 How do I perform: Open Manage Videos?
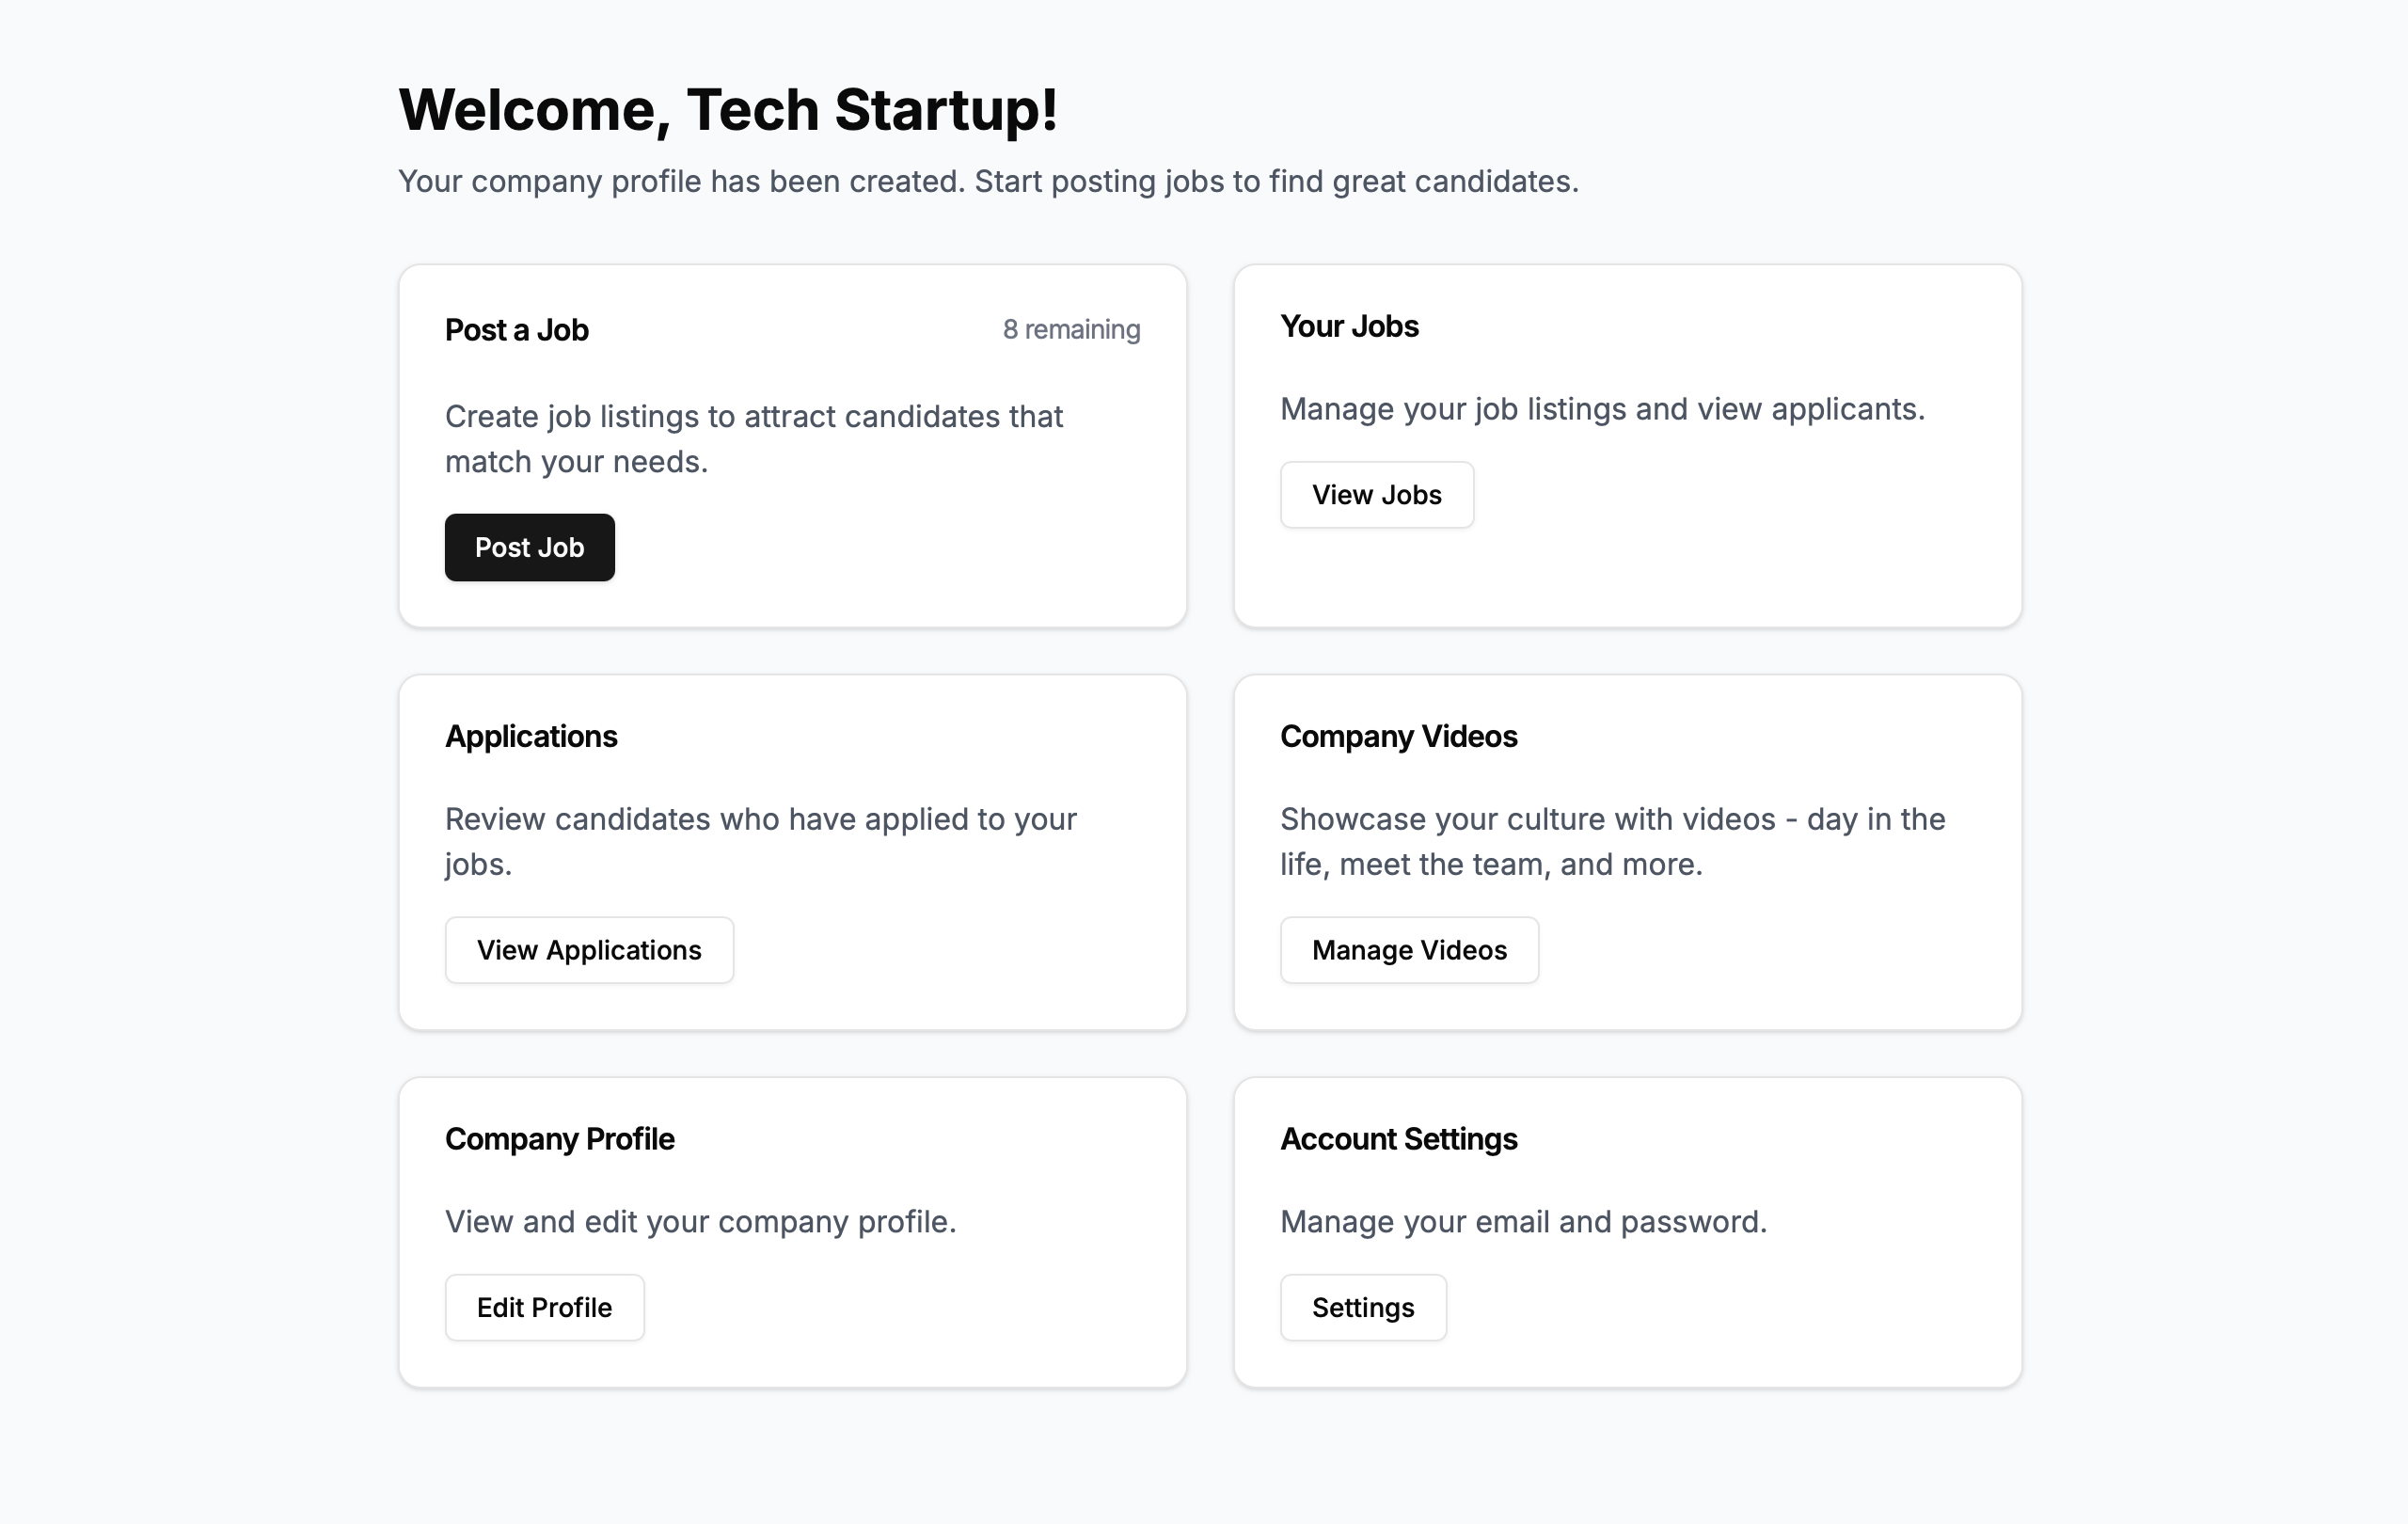[x=1409, y=949]
